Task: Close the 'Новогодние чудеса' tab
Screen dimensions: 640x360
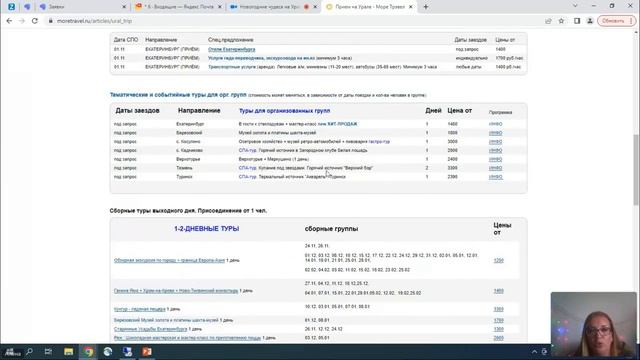Action: pos(315,7)
